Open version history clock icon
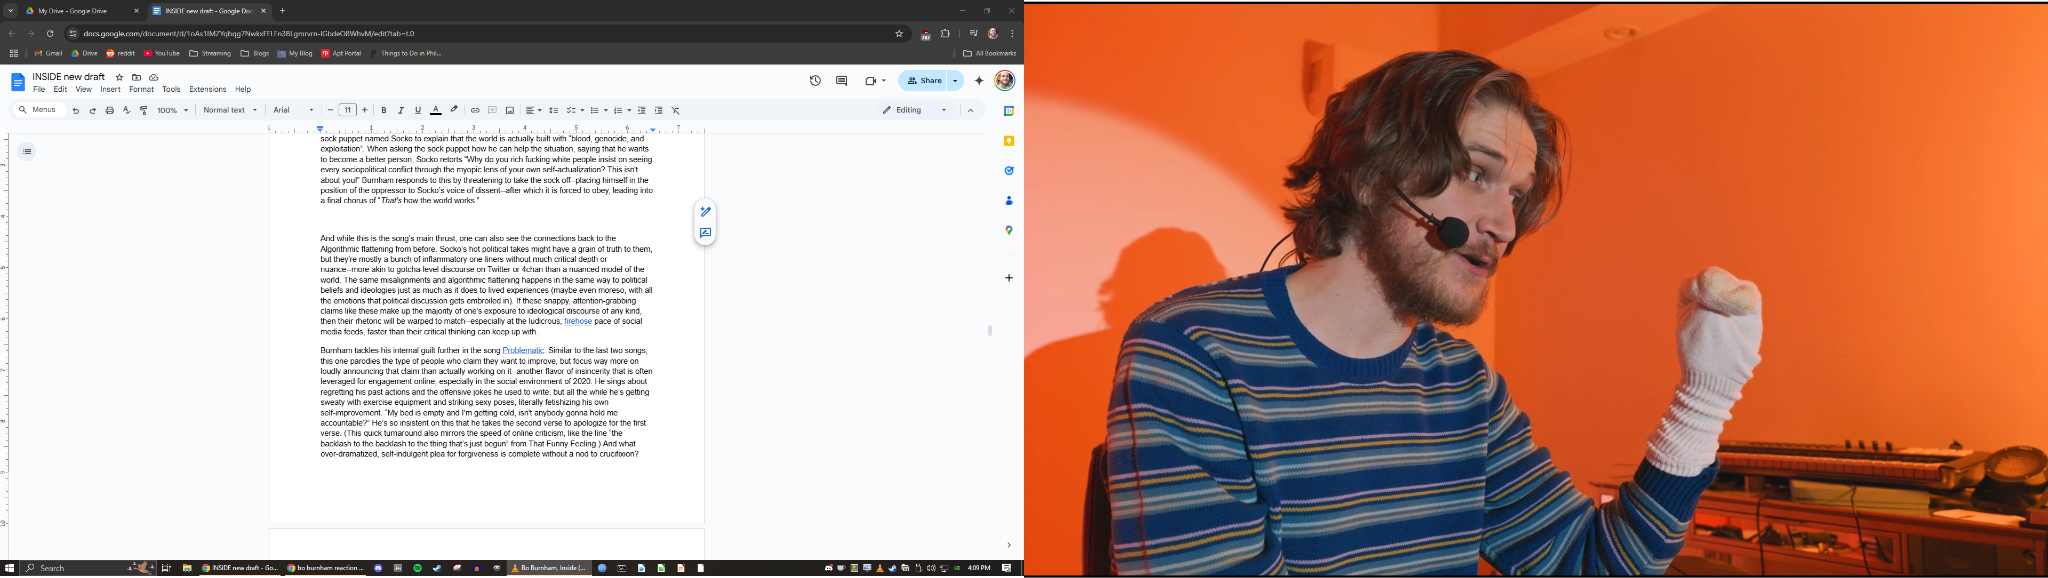Image resolution: width=2048 pixels, height=578 pixels. pos(815,81)
